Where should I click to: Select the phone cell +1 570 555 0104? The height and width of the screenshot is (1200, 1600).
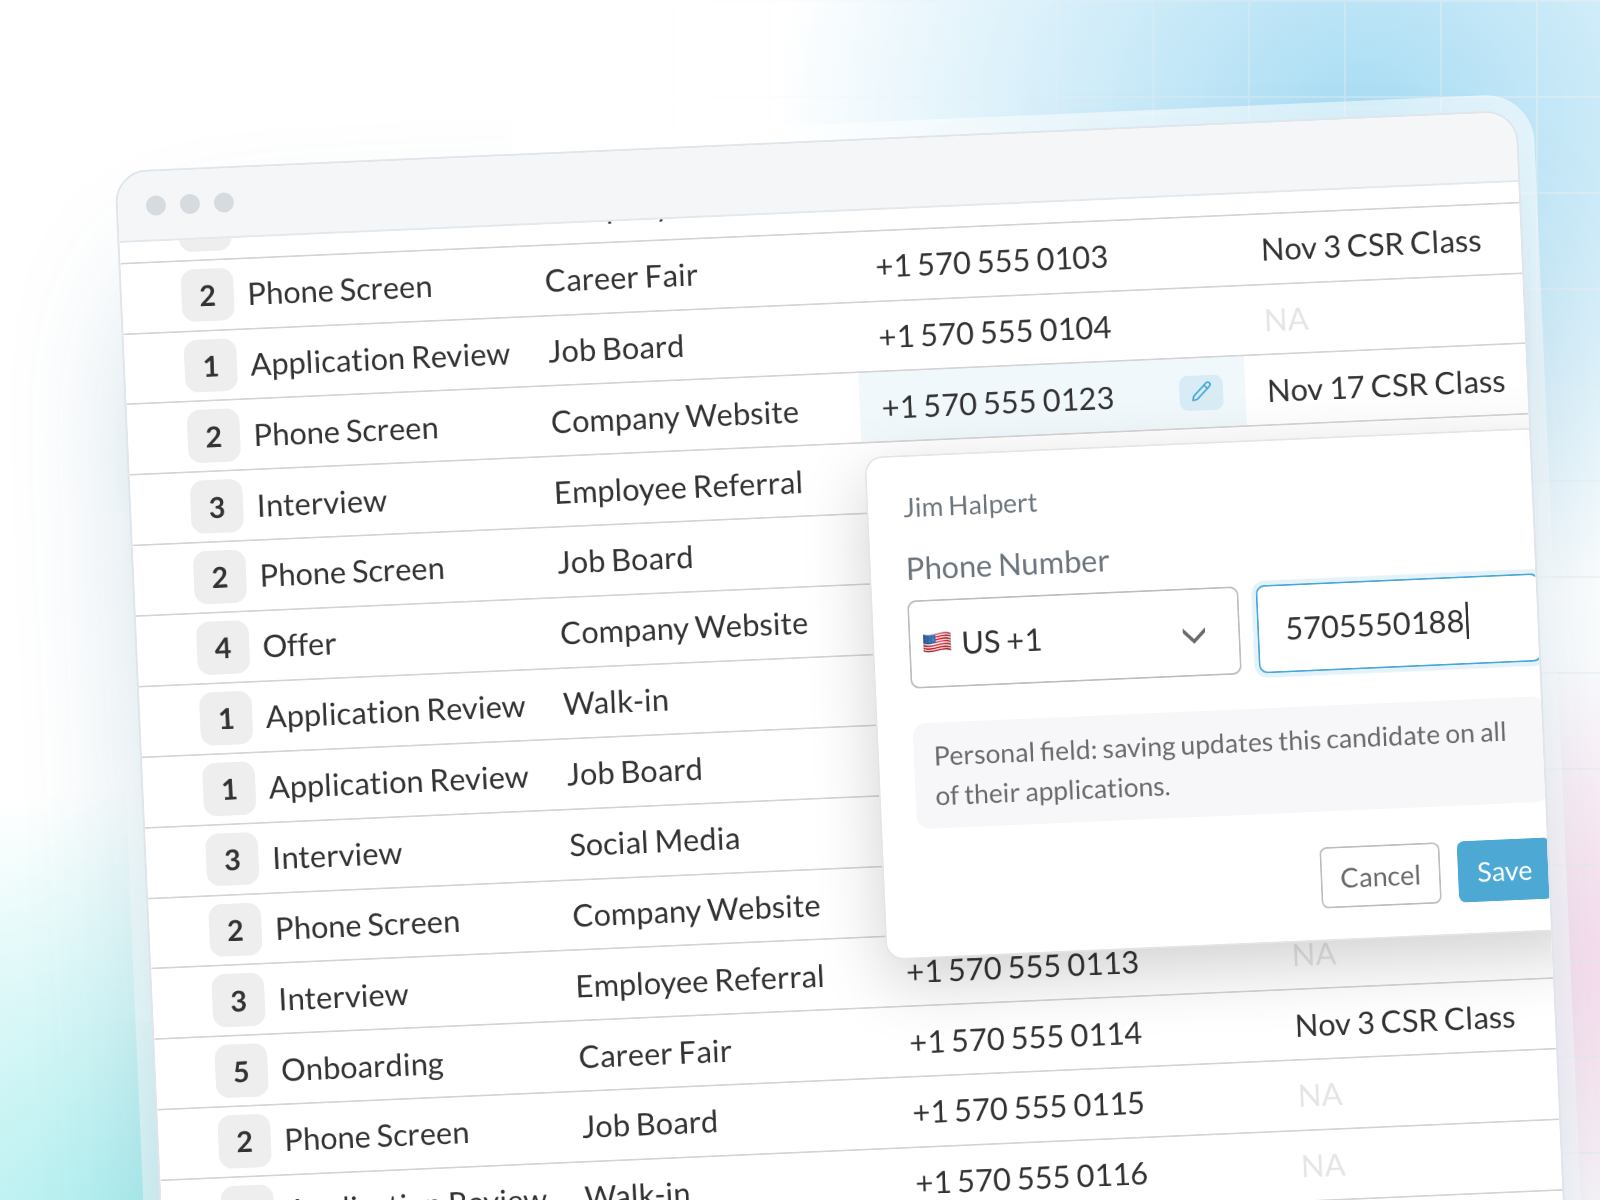click(994, 332)
